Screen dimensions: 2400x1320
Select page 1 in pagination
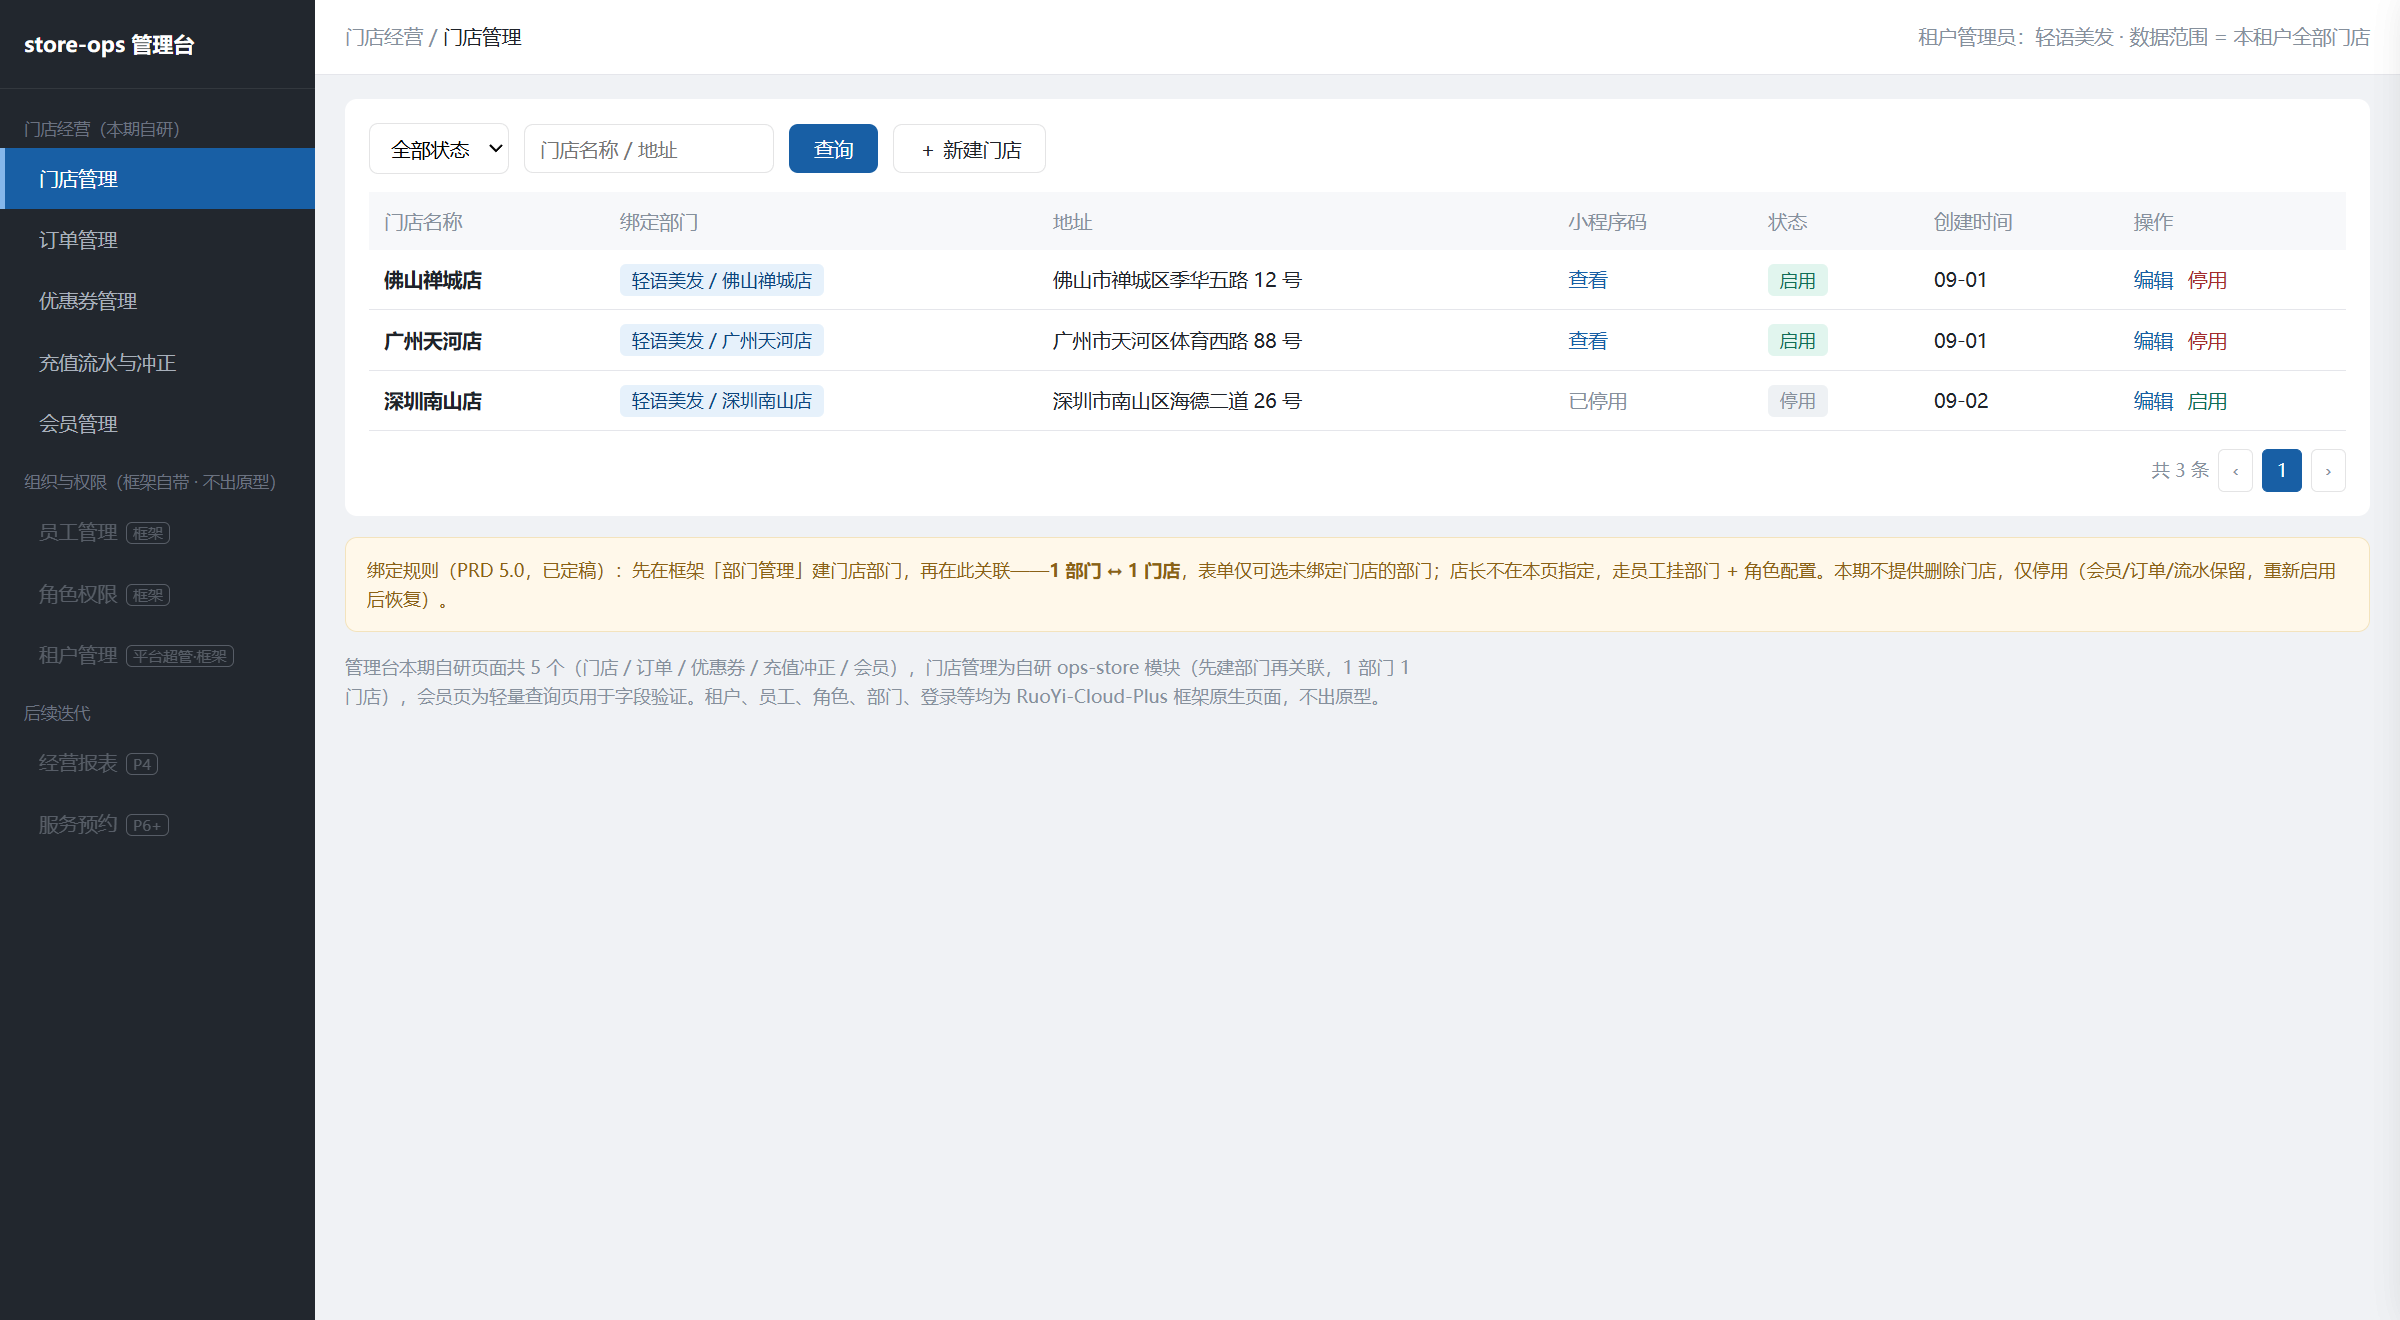pyautogui.click(x=2282, y=471)
